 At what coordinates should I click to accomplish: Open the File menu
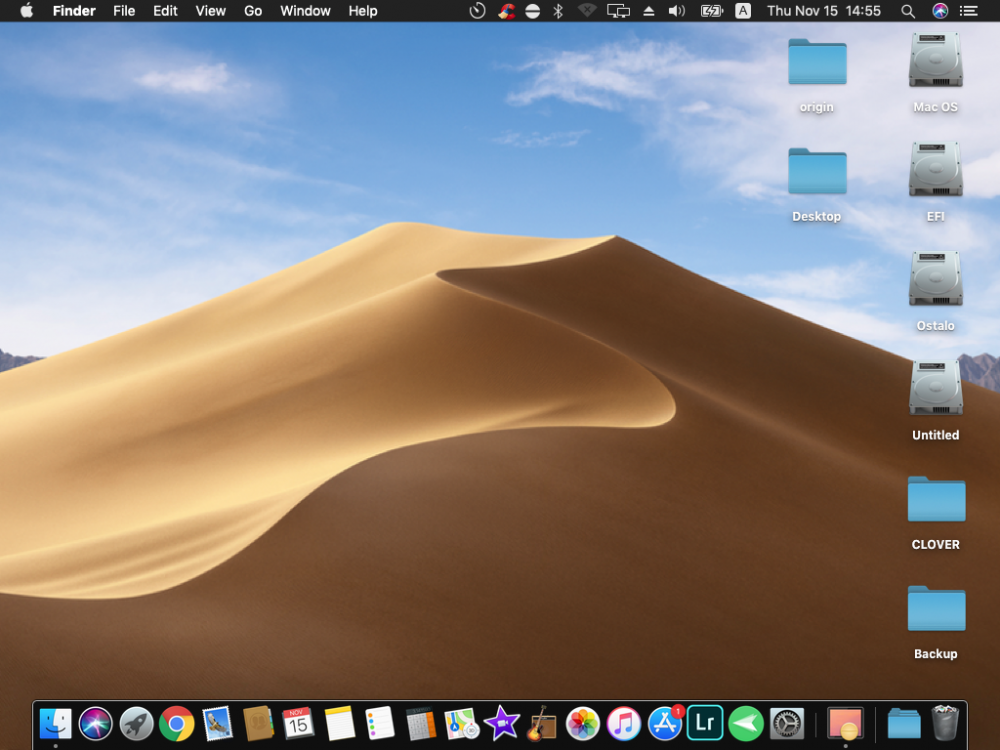point(124,11)
